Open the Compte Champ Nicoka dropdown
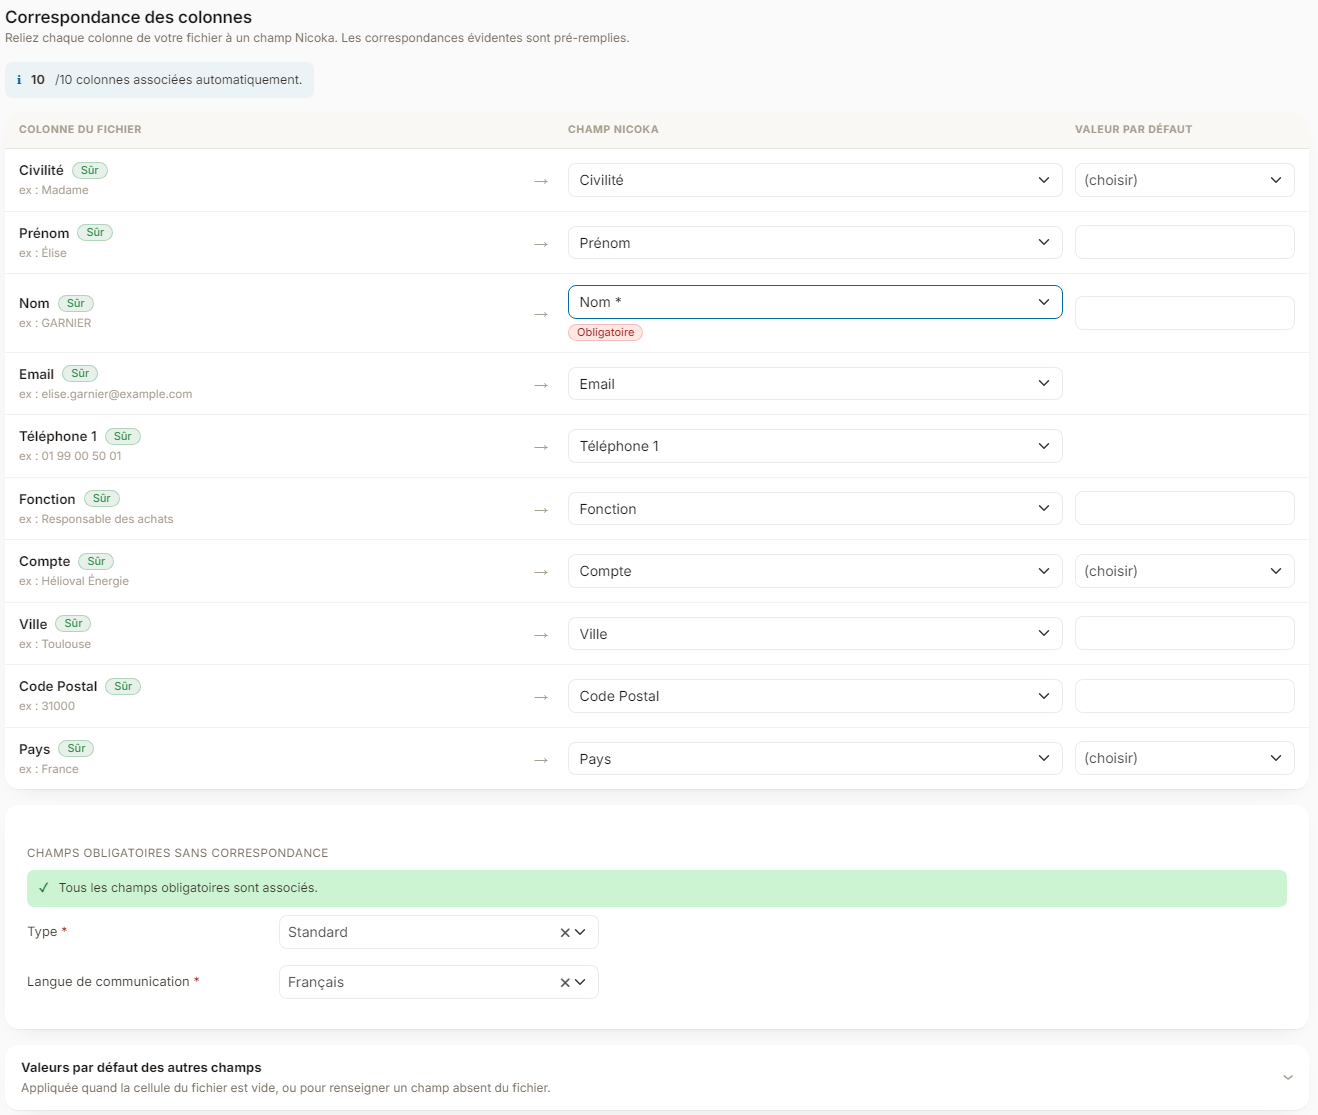Screen dimensions: 1318x1115 (815, 571)
